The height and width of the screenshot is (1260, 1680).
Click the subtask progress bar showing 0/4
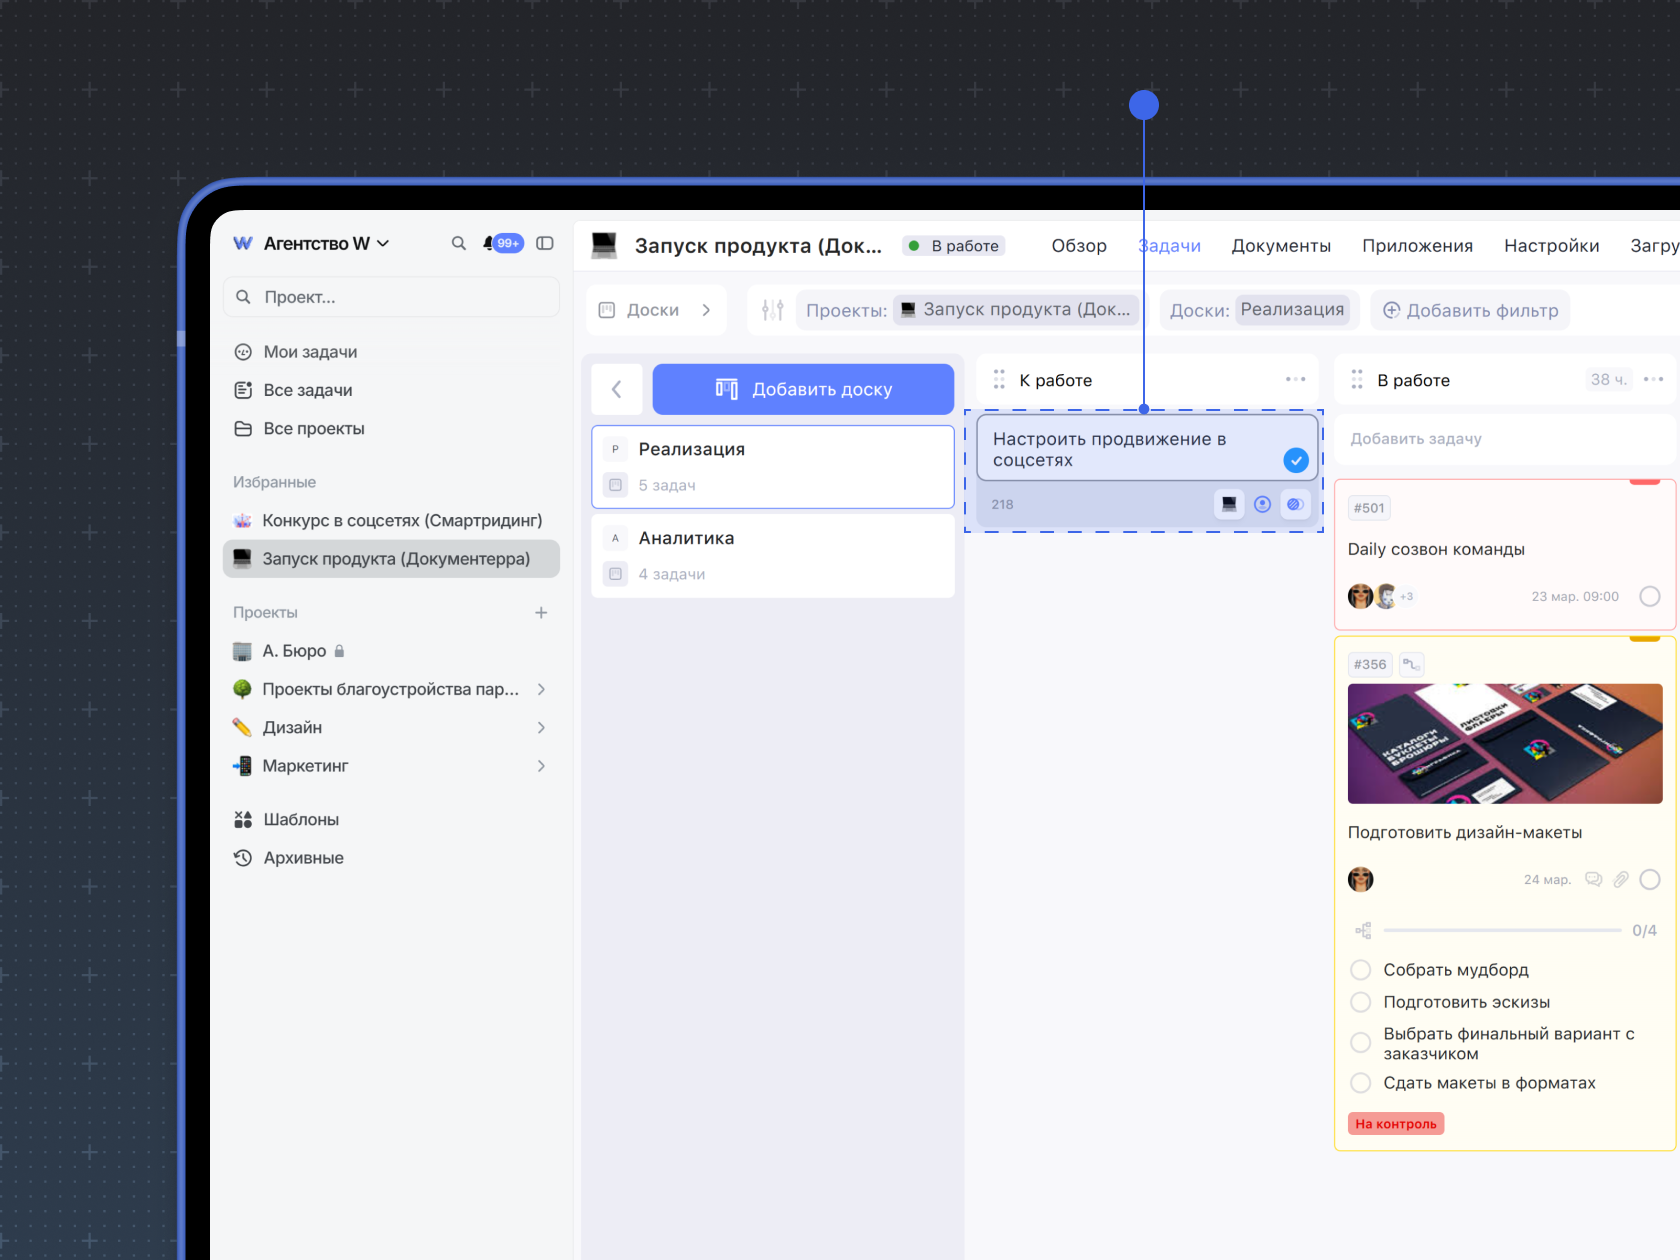click(x=1501, y=930)
